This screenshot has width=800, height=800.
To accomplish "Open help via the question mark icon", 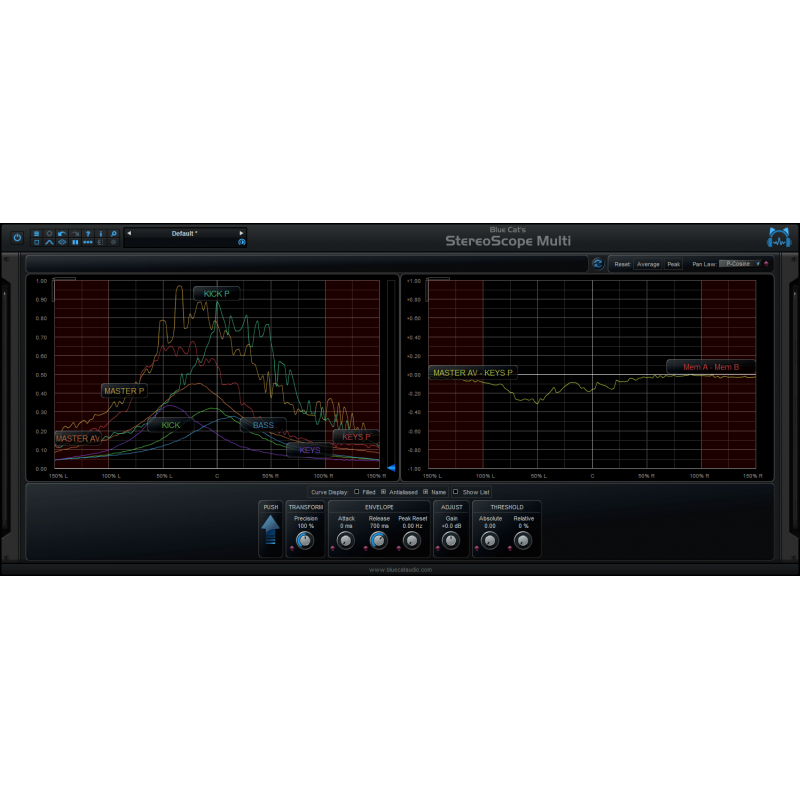I will (86, 232).
